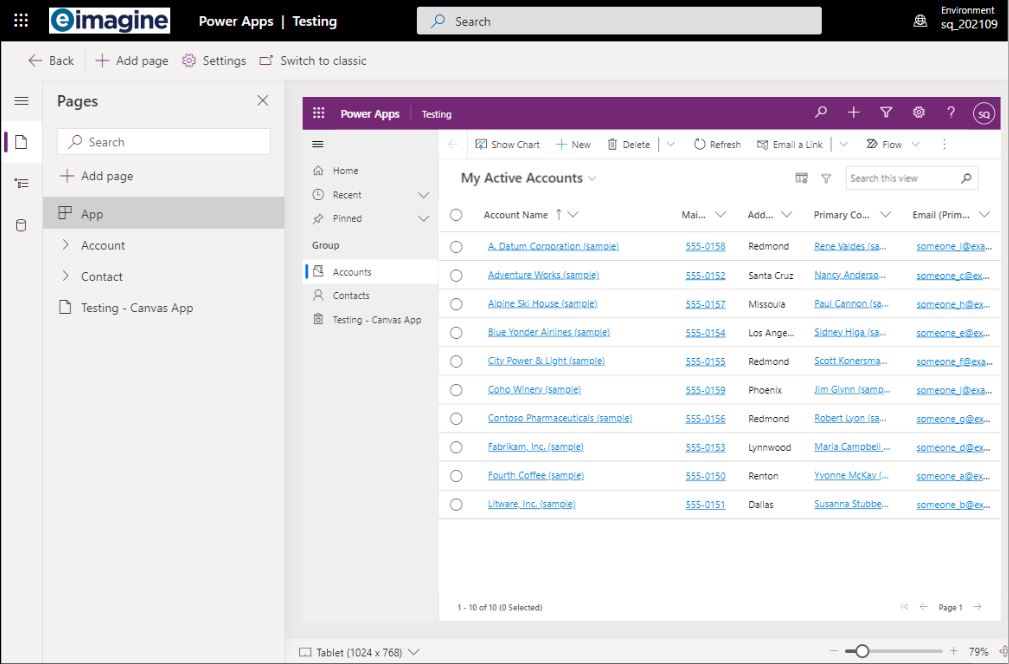Image resolution: width=1009 pixels, height=664 pixels.
Task: Check the select-all circle in grid header
Action: coord(457,215)
